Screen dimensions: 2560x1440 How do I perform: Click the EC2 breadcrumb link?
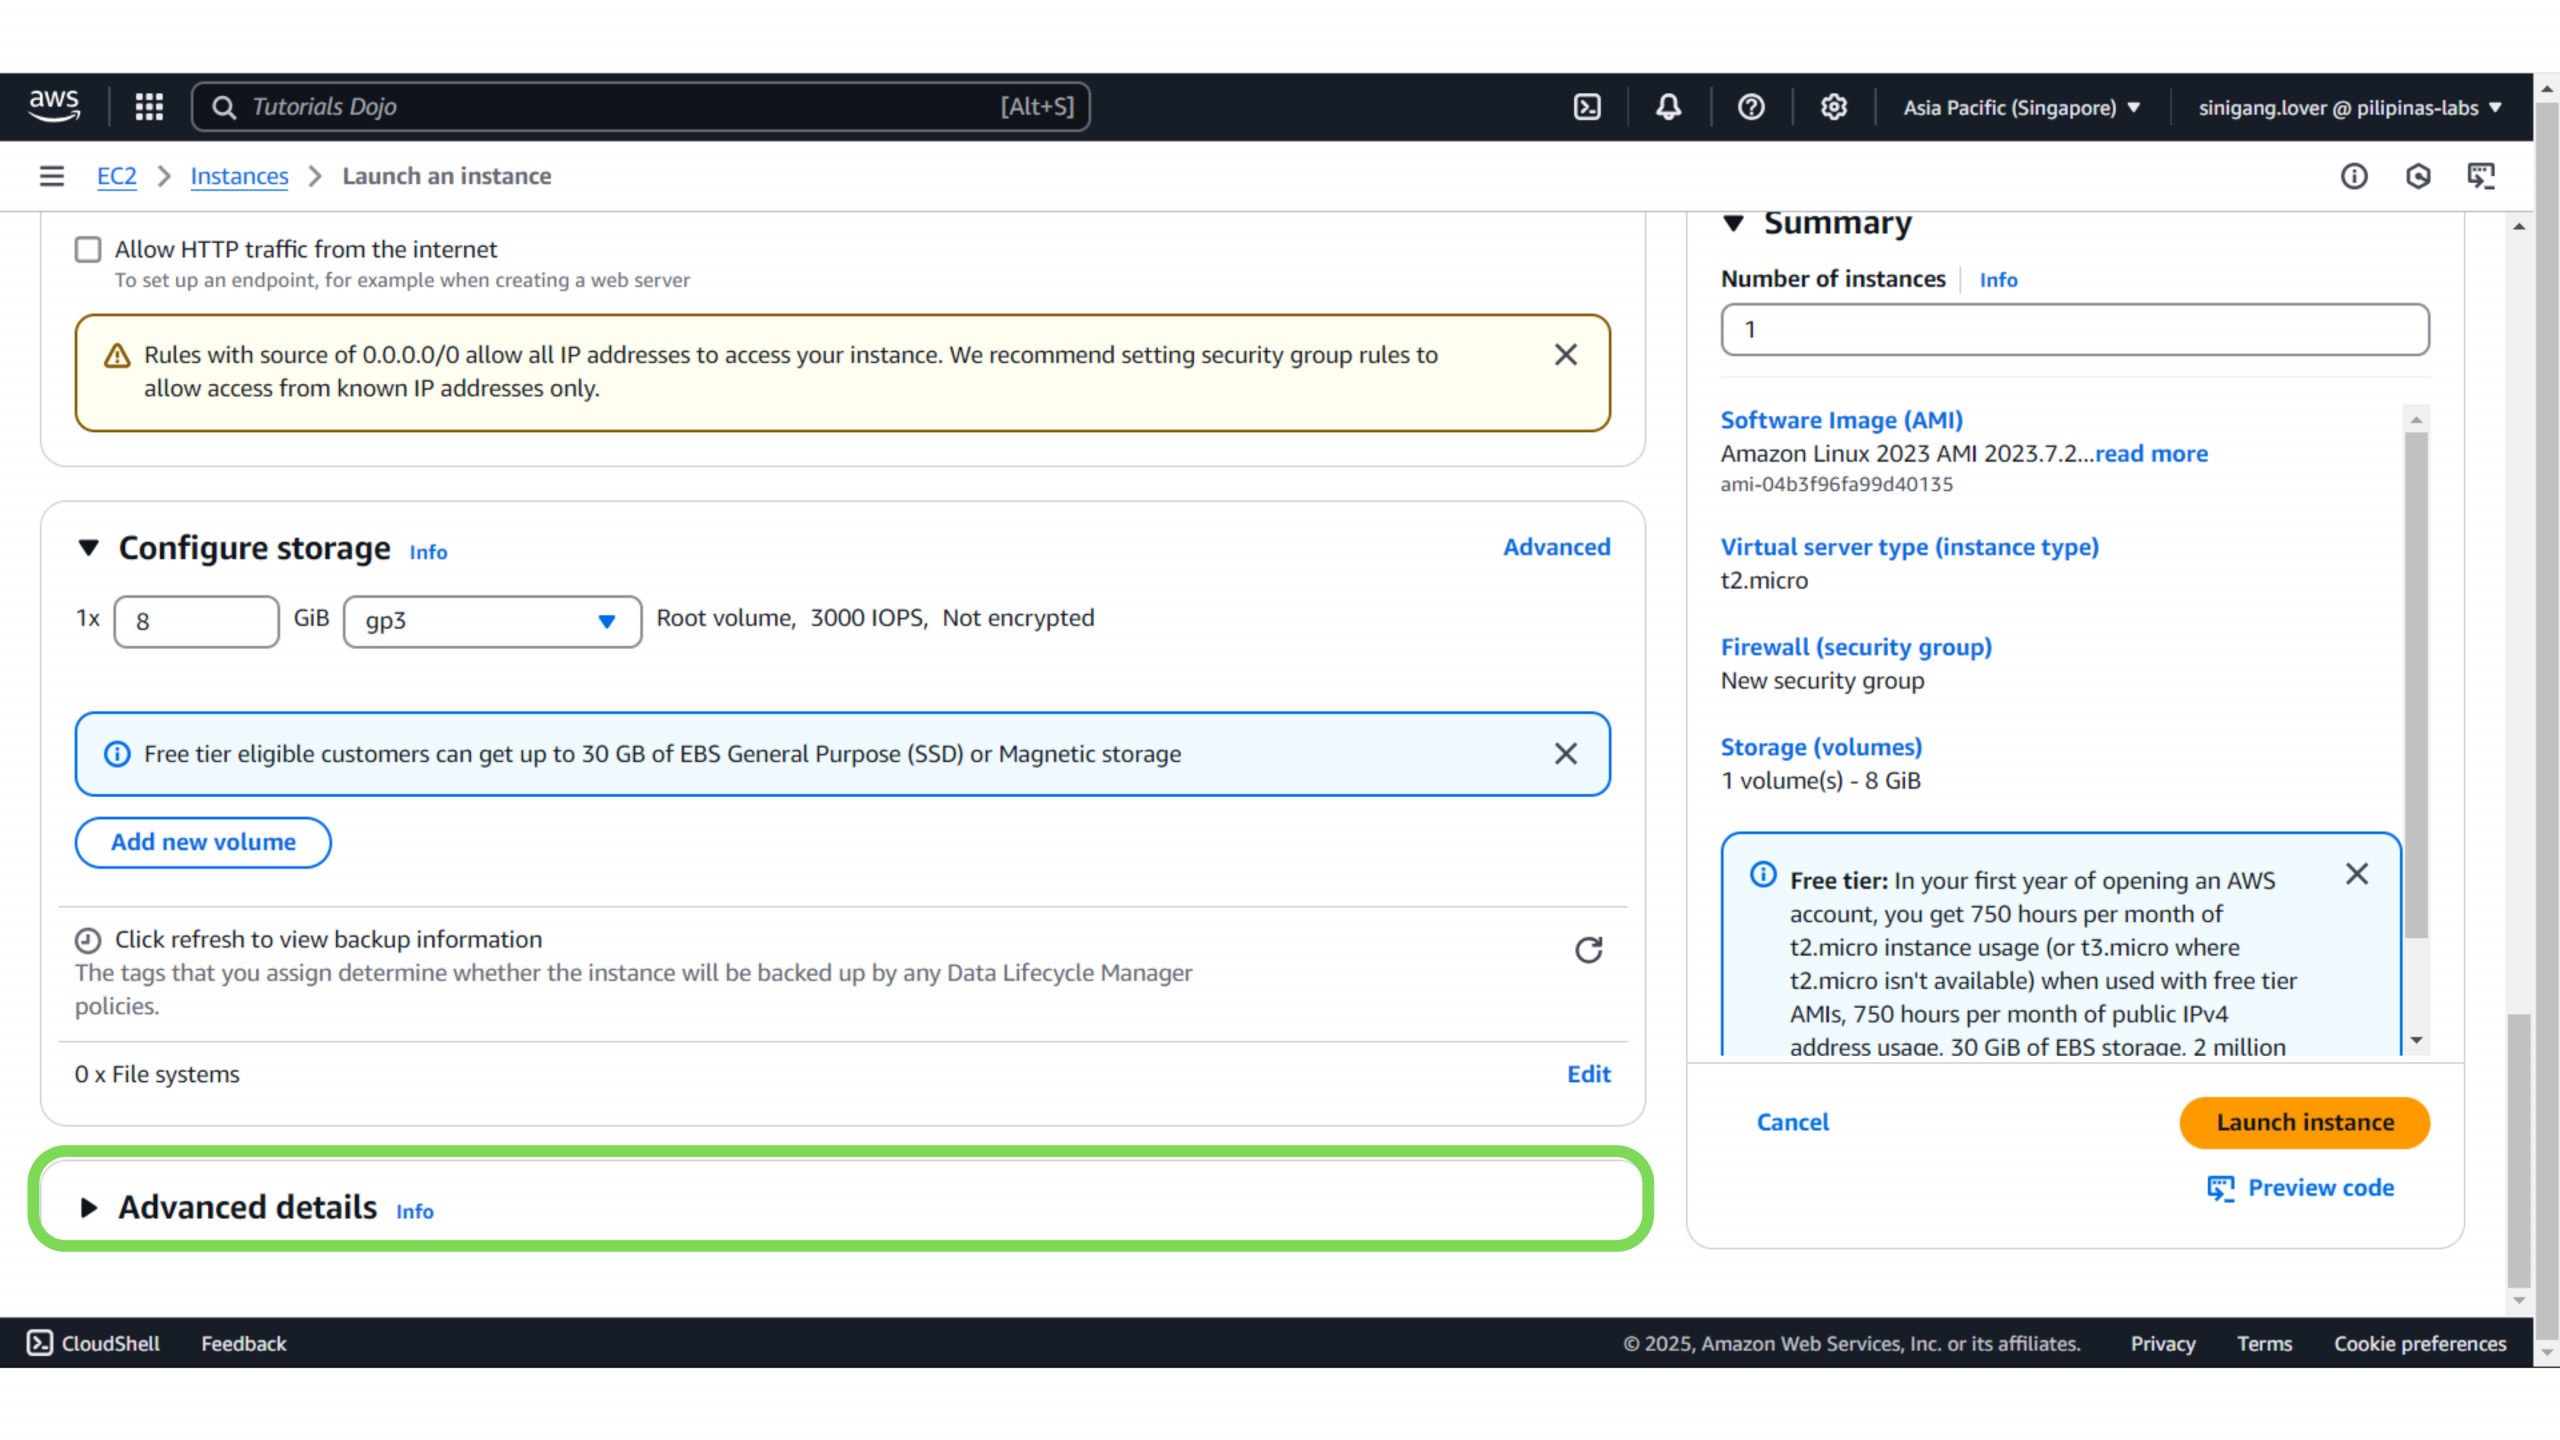point(116,176)
